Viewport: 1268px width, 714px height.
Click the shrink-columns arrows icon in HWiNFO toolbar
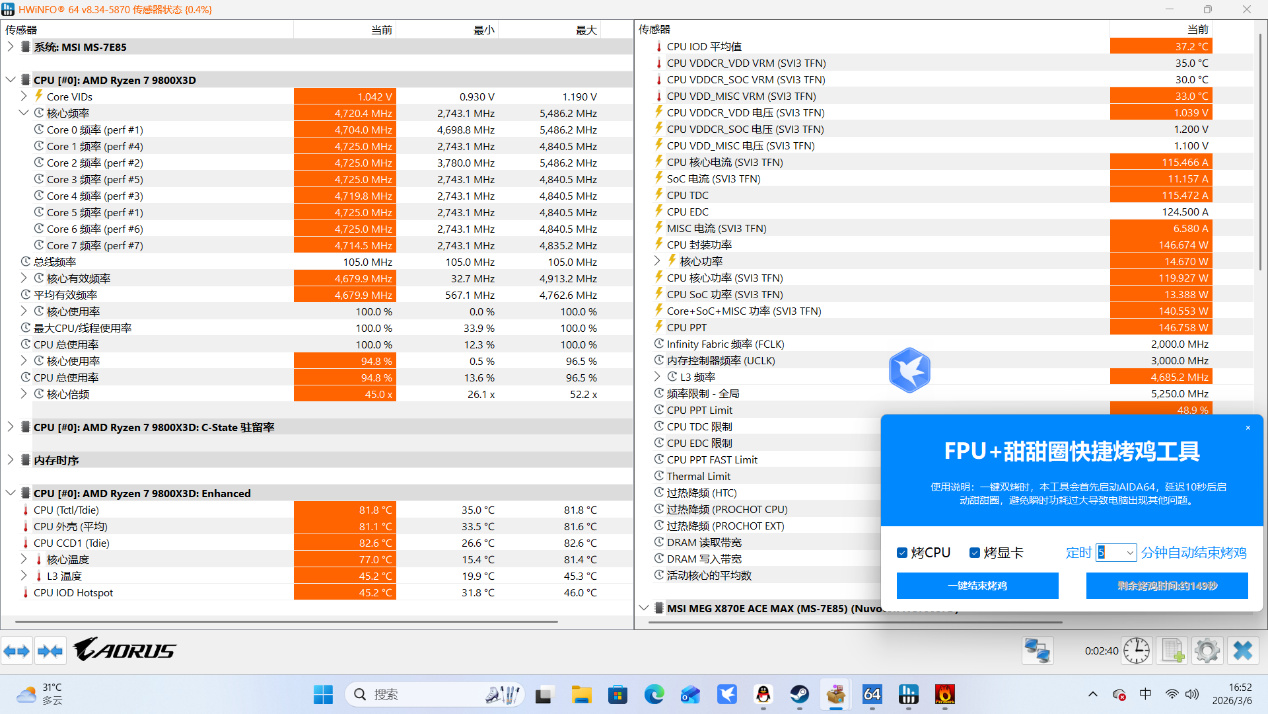tap(50, 651)
